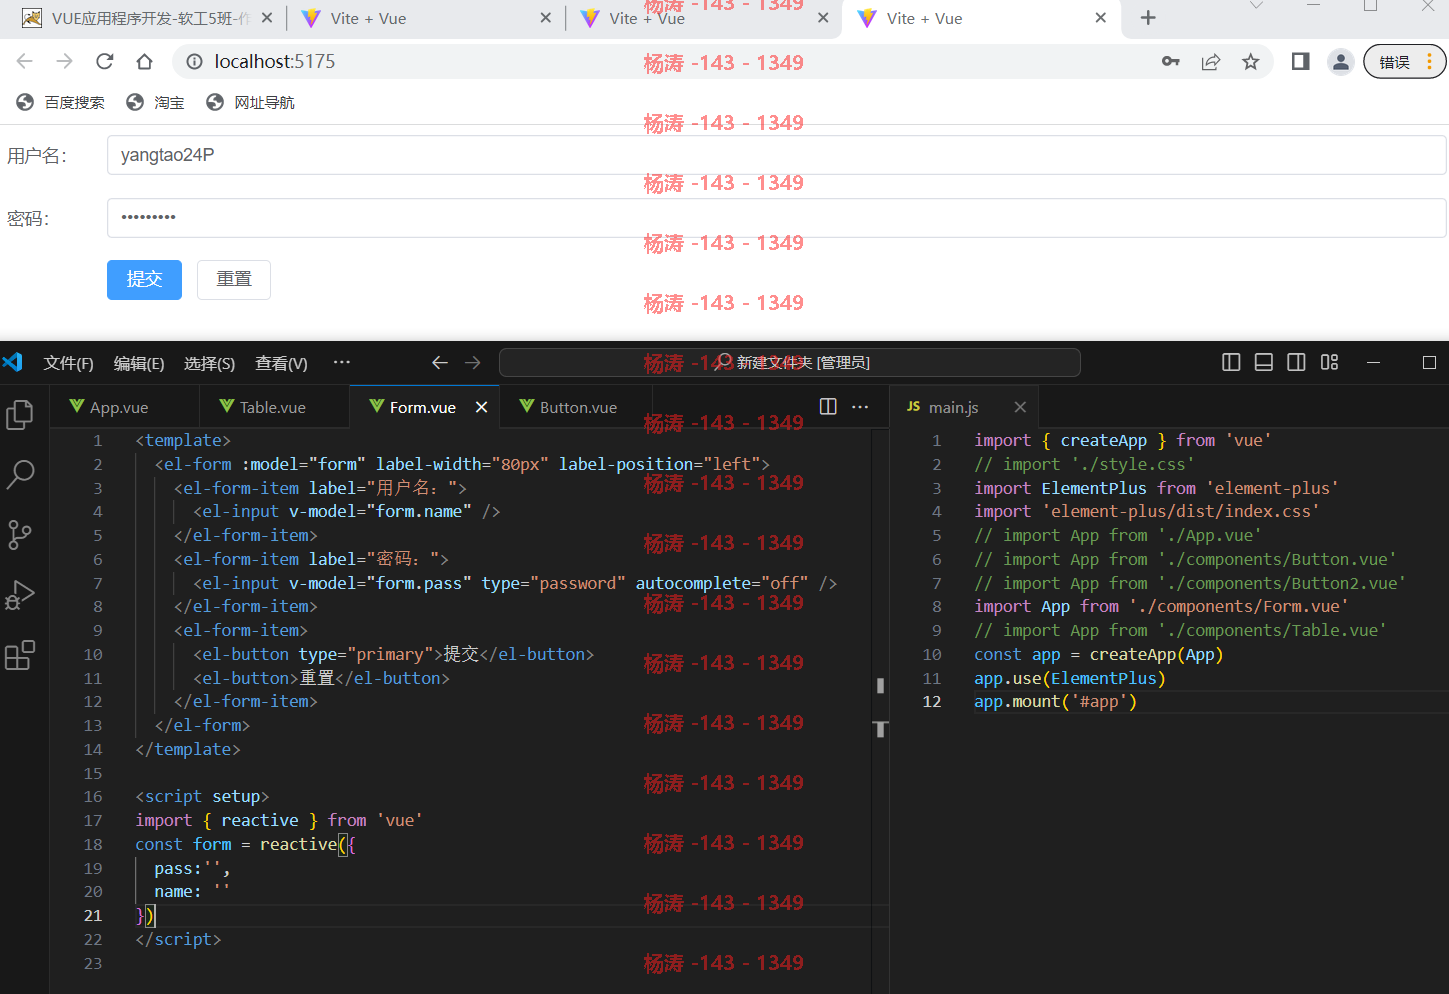
Task: Toggle VS Code secondary side bar layout
Action: click(x=1296, y=362)
